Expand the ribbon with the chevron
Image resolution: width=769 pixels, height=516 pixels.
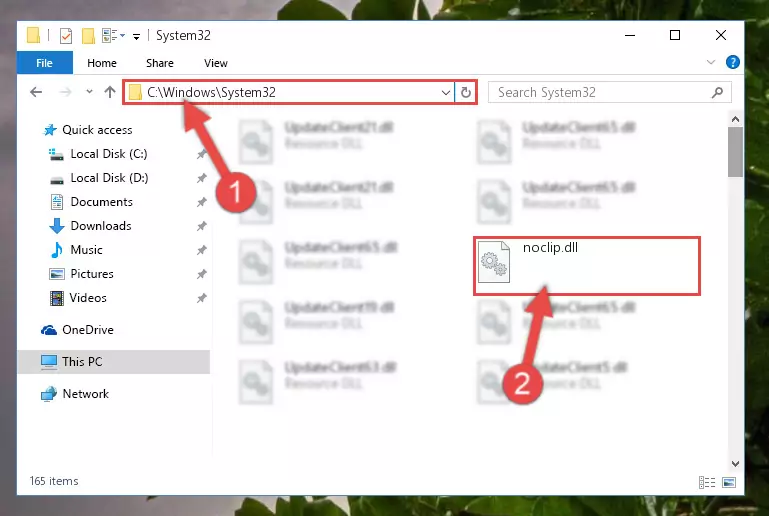coord(711,62)
